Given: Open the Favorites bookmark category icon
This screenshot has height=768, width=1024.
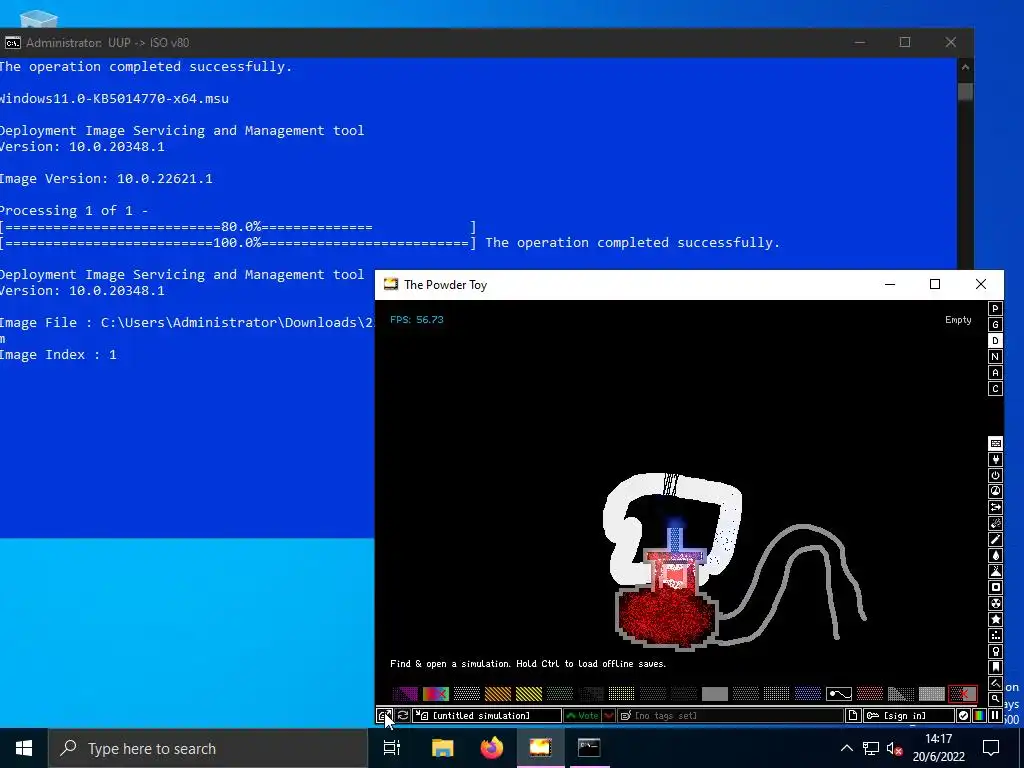Looking at the screenshot, I should (x=995, y=667).
